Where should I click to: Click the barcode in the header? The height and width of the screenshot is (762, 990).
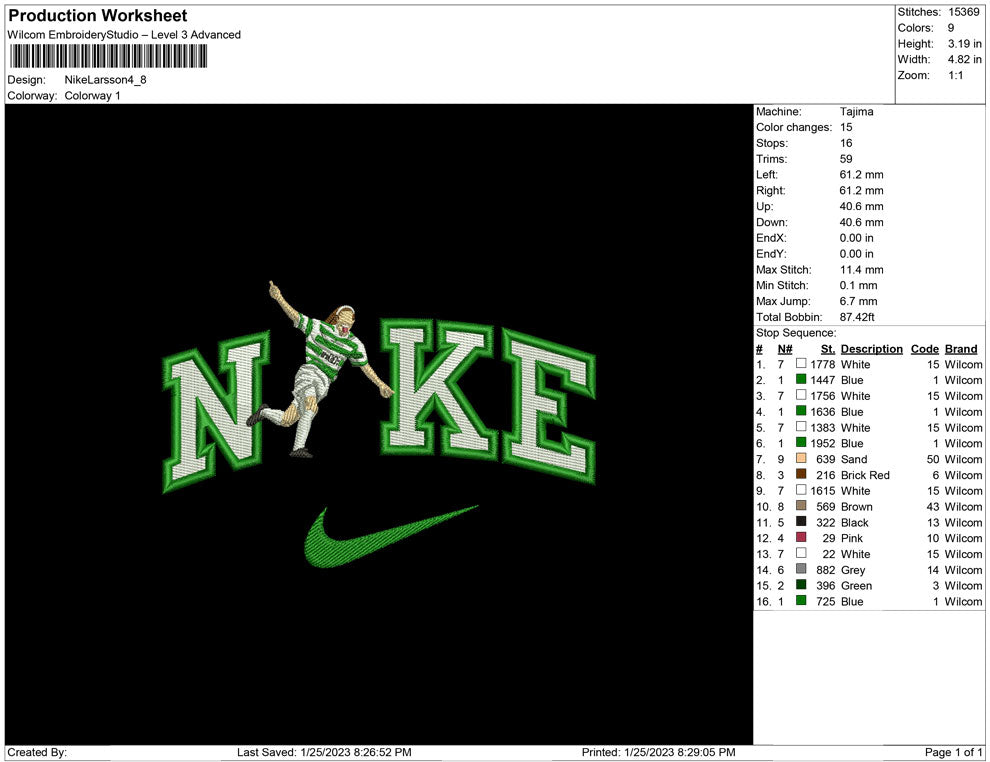click(108, 56)
